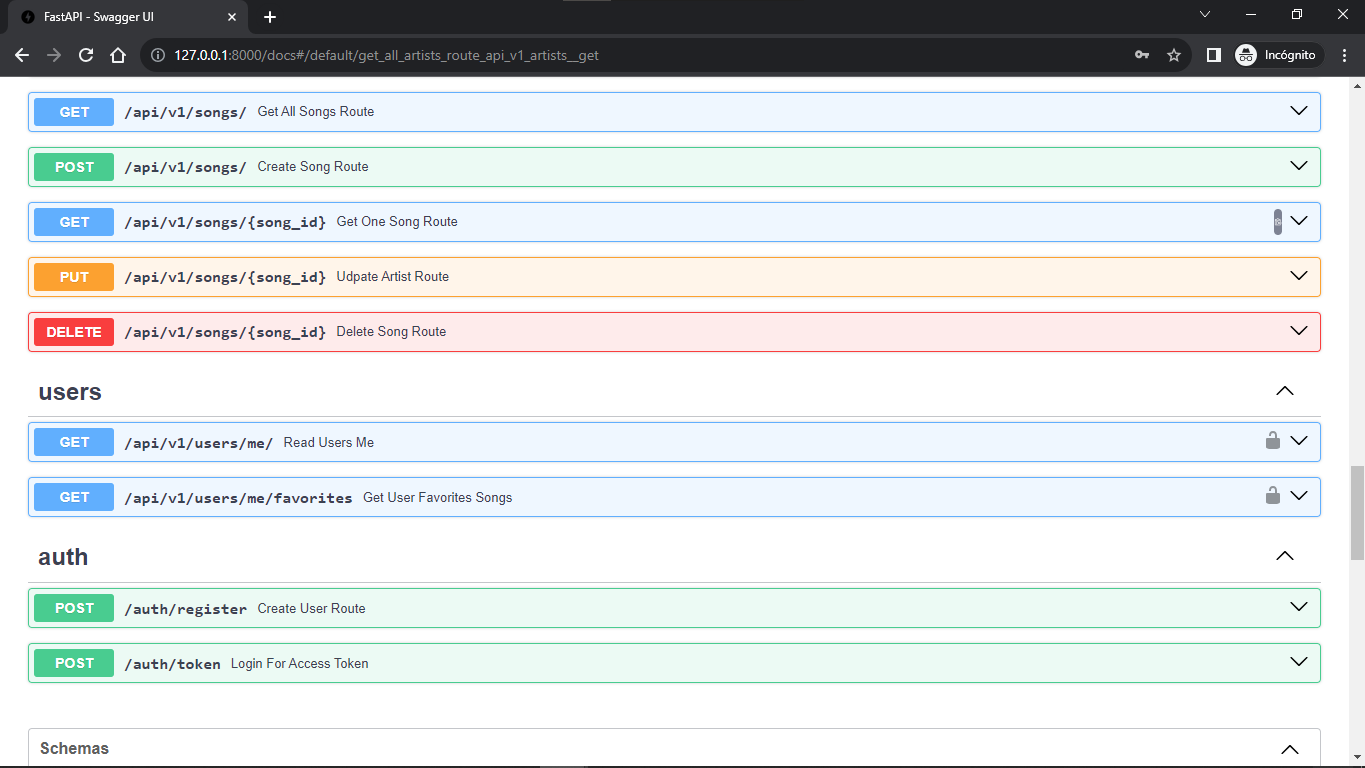Click the Create Song Route description
Screen dimensions: 1365x768
tap(313, 166)
